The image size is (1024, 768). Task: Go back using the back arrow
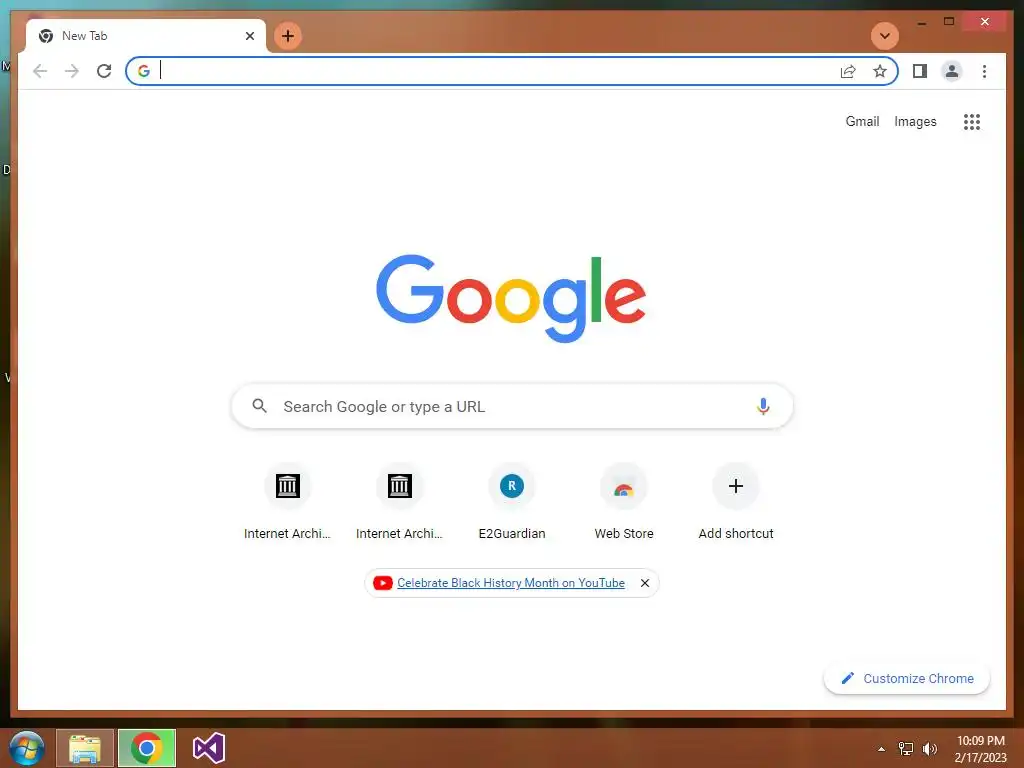tap(40, 71)
